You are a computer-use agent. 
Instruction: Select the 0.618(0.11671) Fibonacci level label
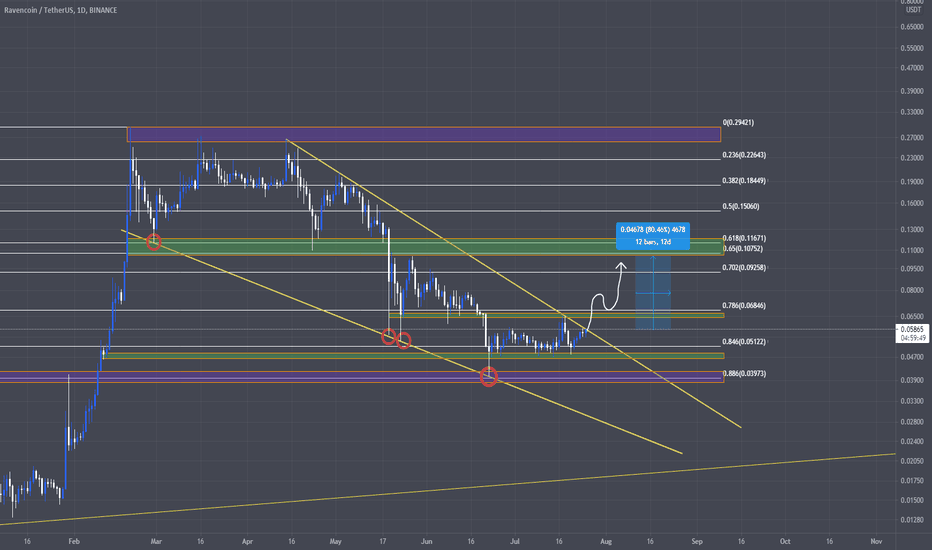744,238
